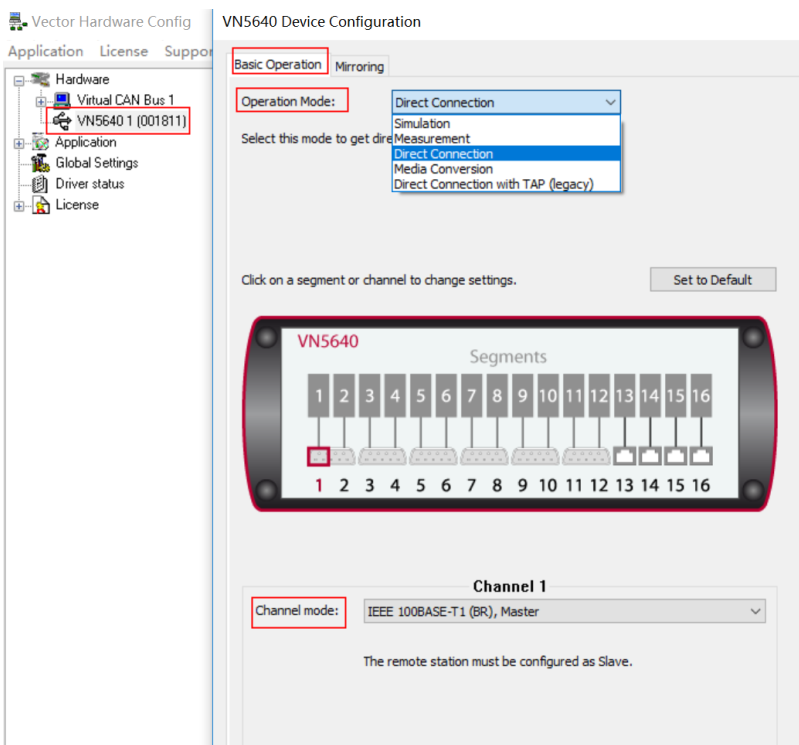799x745 pixels.
Task: Choose Media Conversion operation mode
Action: coord(507,169)
